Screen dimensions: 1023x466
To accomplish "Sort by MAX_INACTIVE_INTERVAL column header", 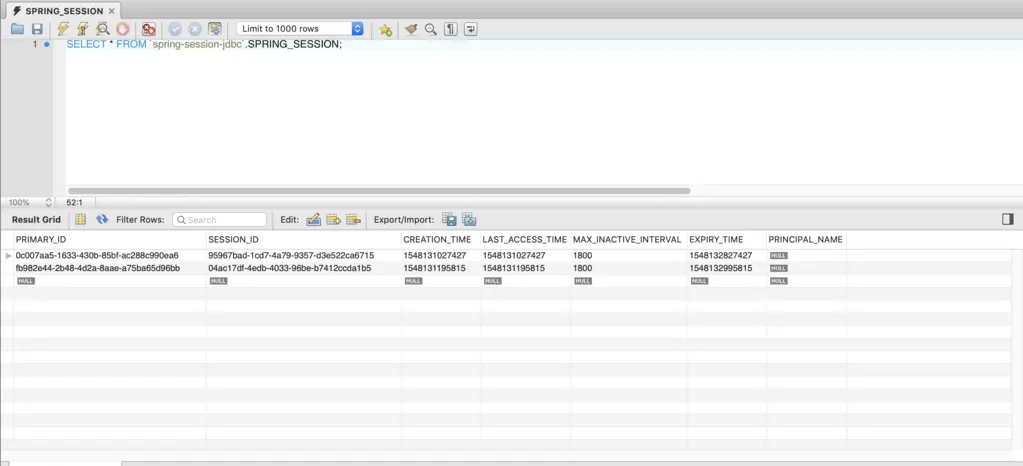I will pyautogui.click(x=629, y=240).
